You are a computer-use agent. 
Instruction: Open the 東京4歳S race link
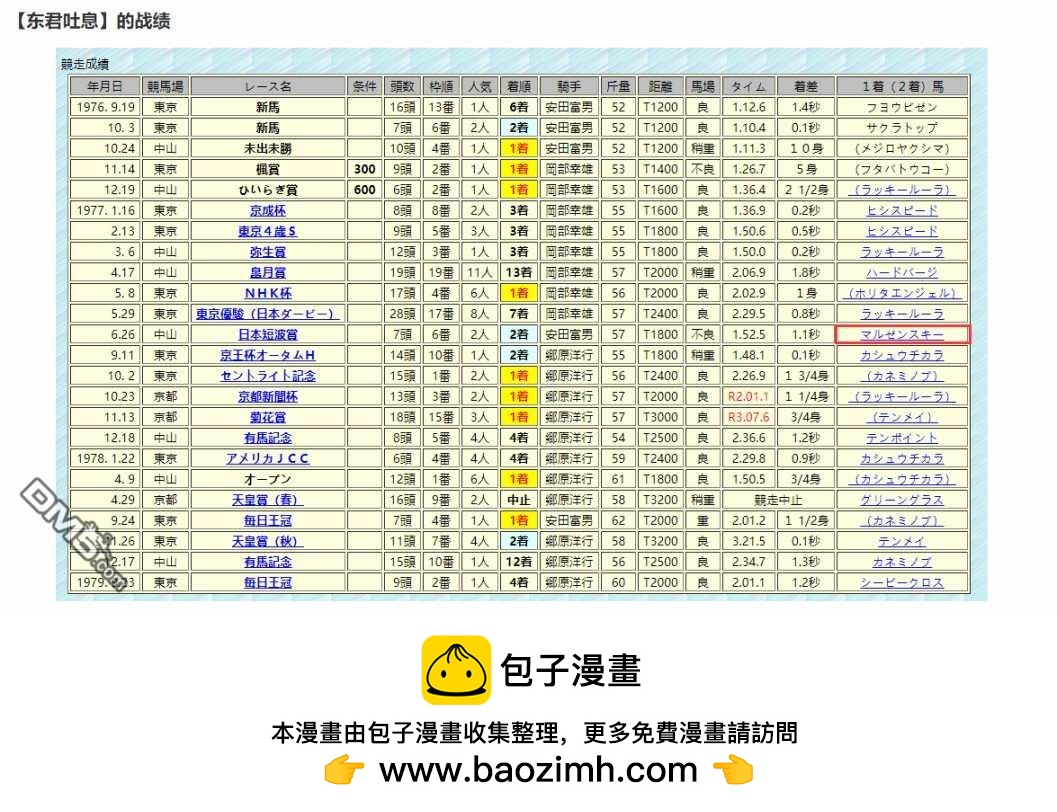268,231
